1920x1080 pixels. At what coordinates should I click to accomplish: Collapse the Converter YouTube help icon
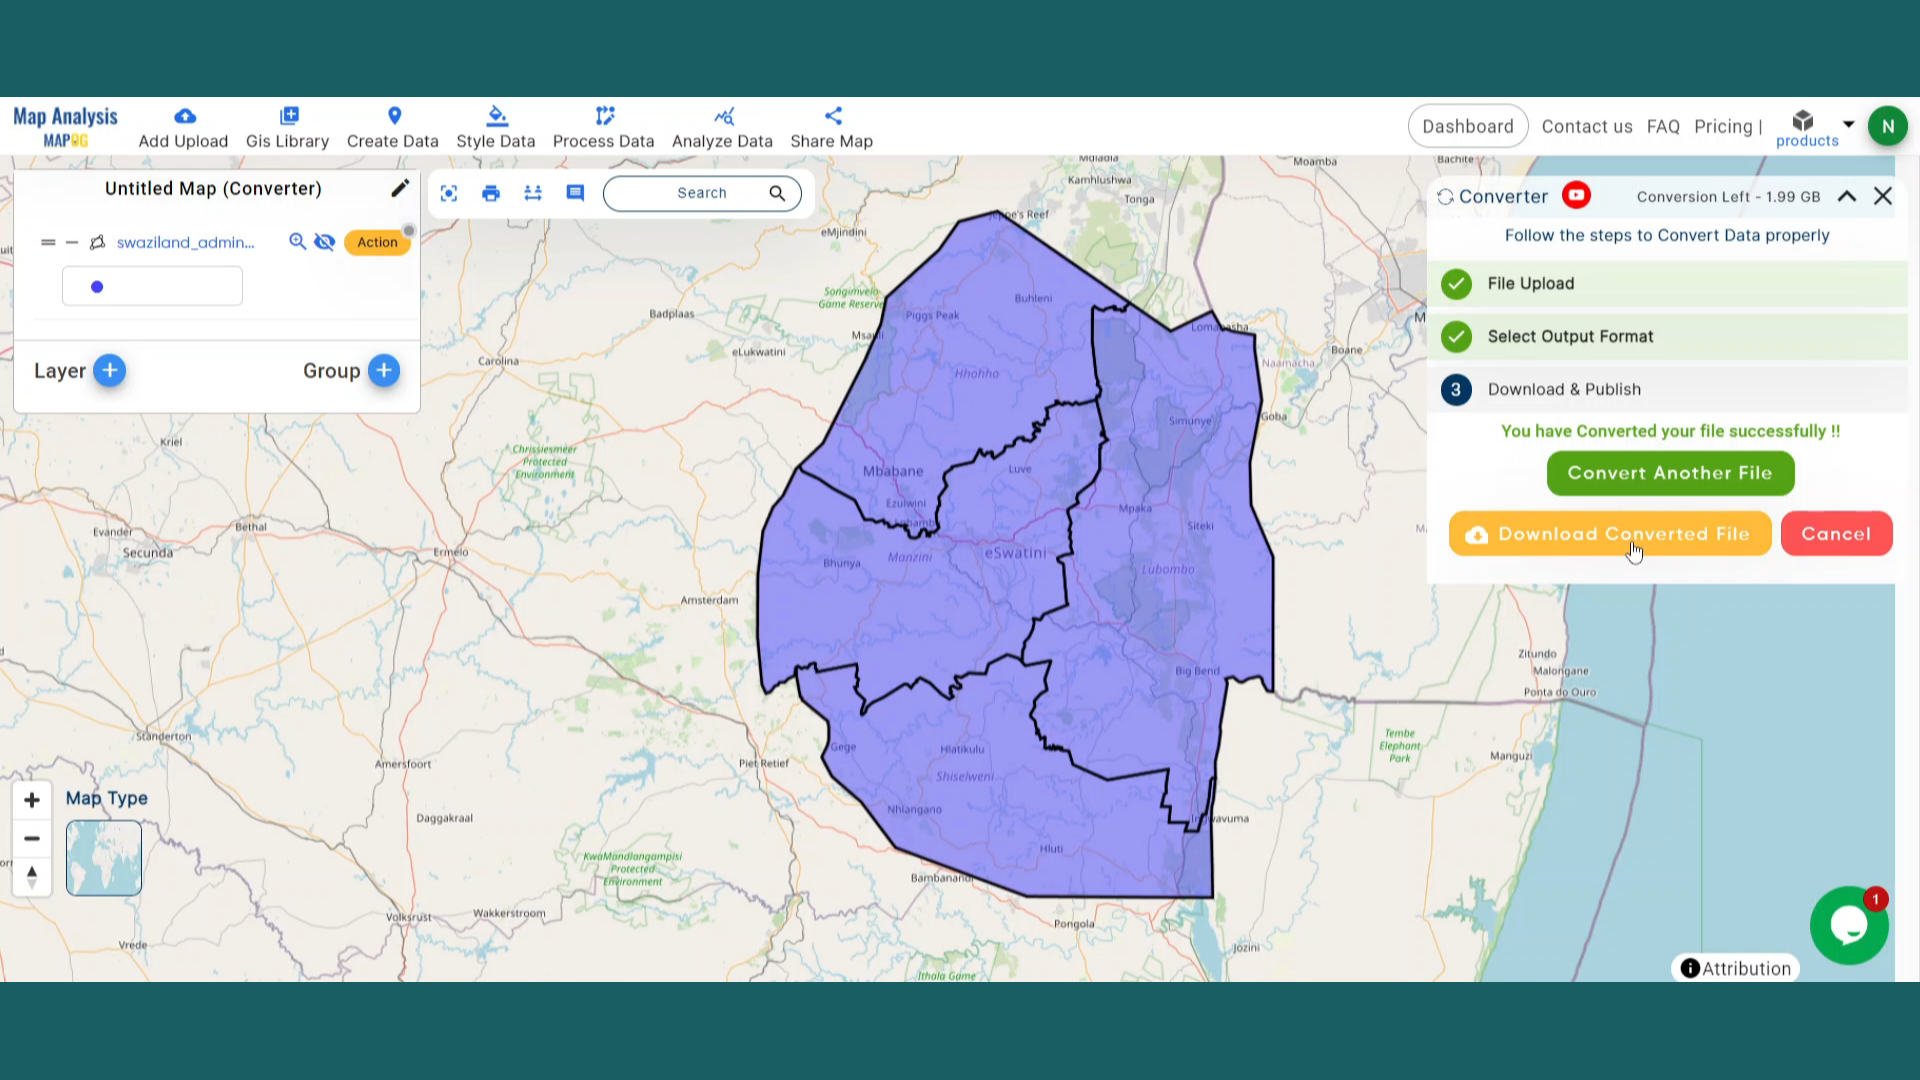pos(1577,196)
